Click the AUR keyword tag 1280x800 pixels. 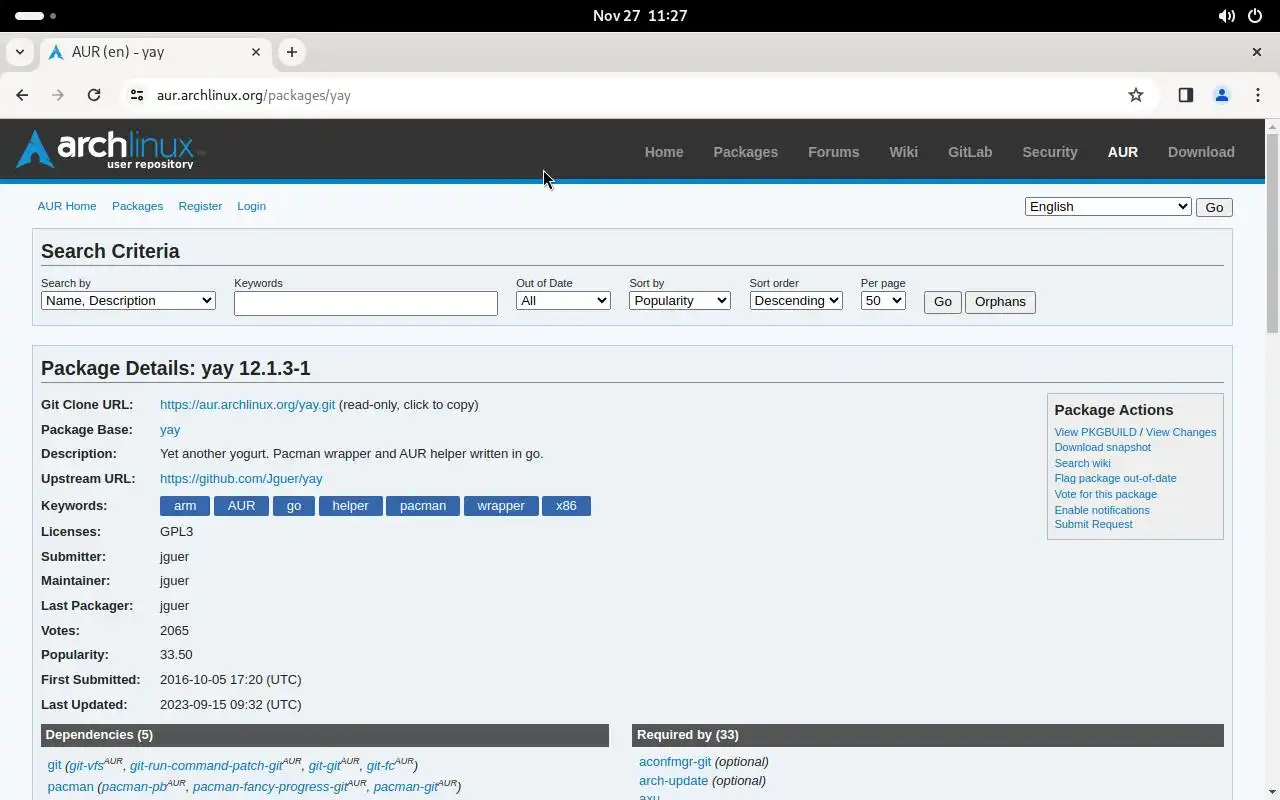[241, 506]
